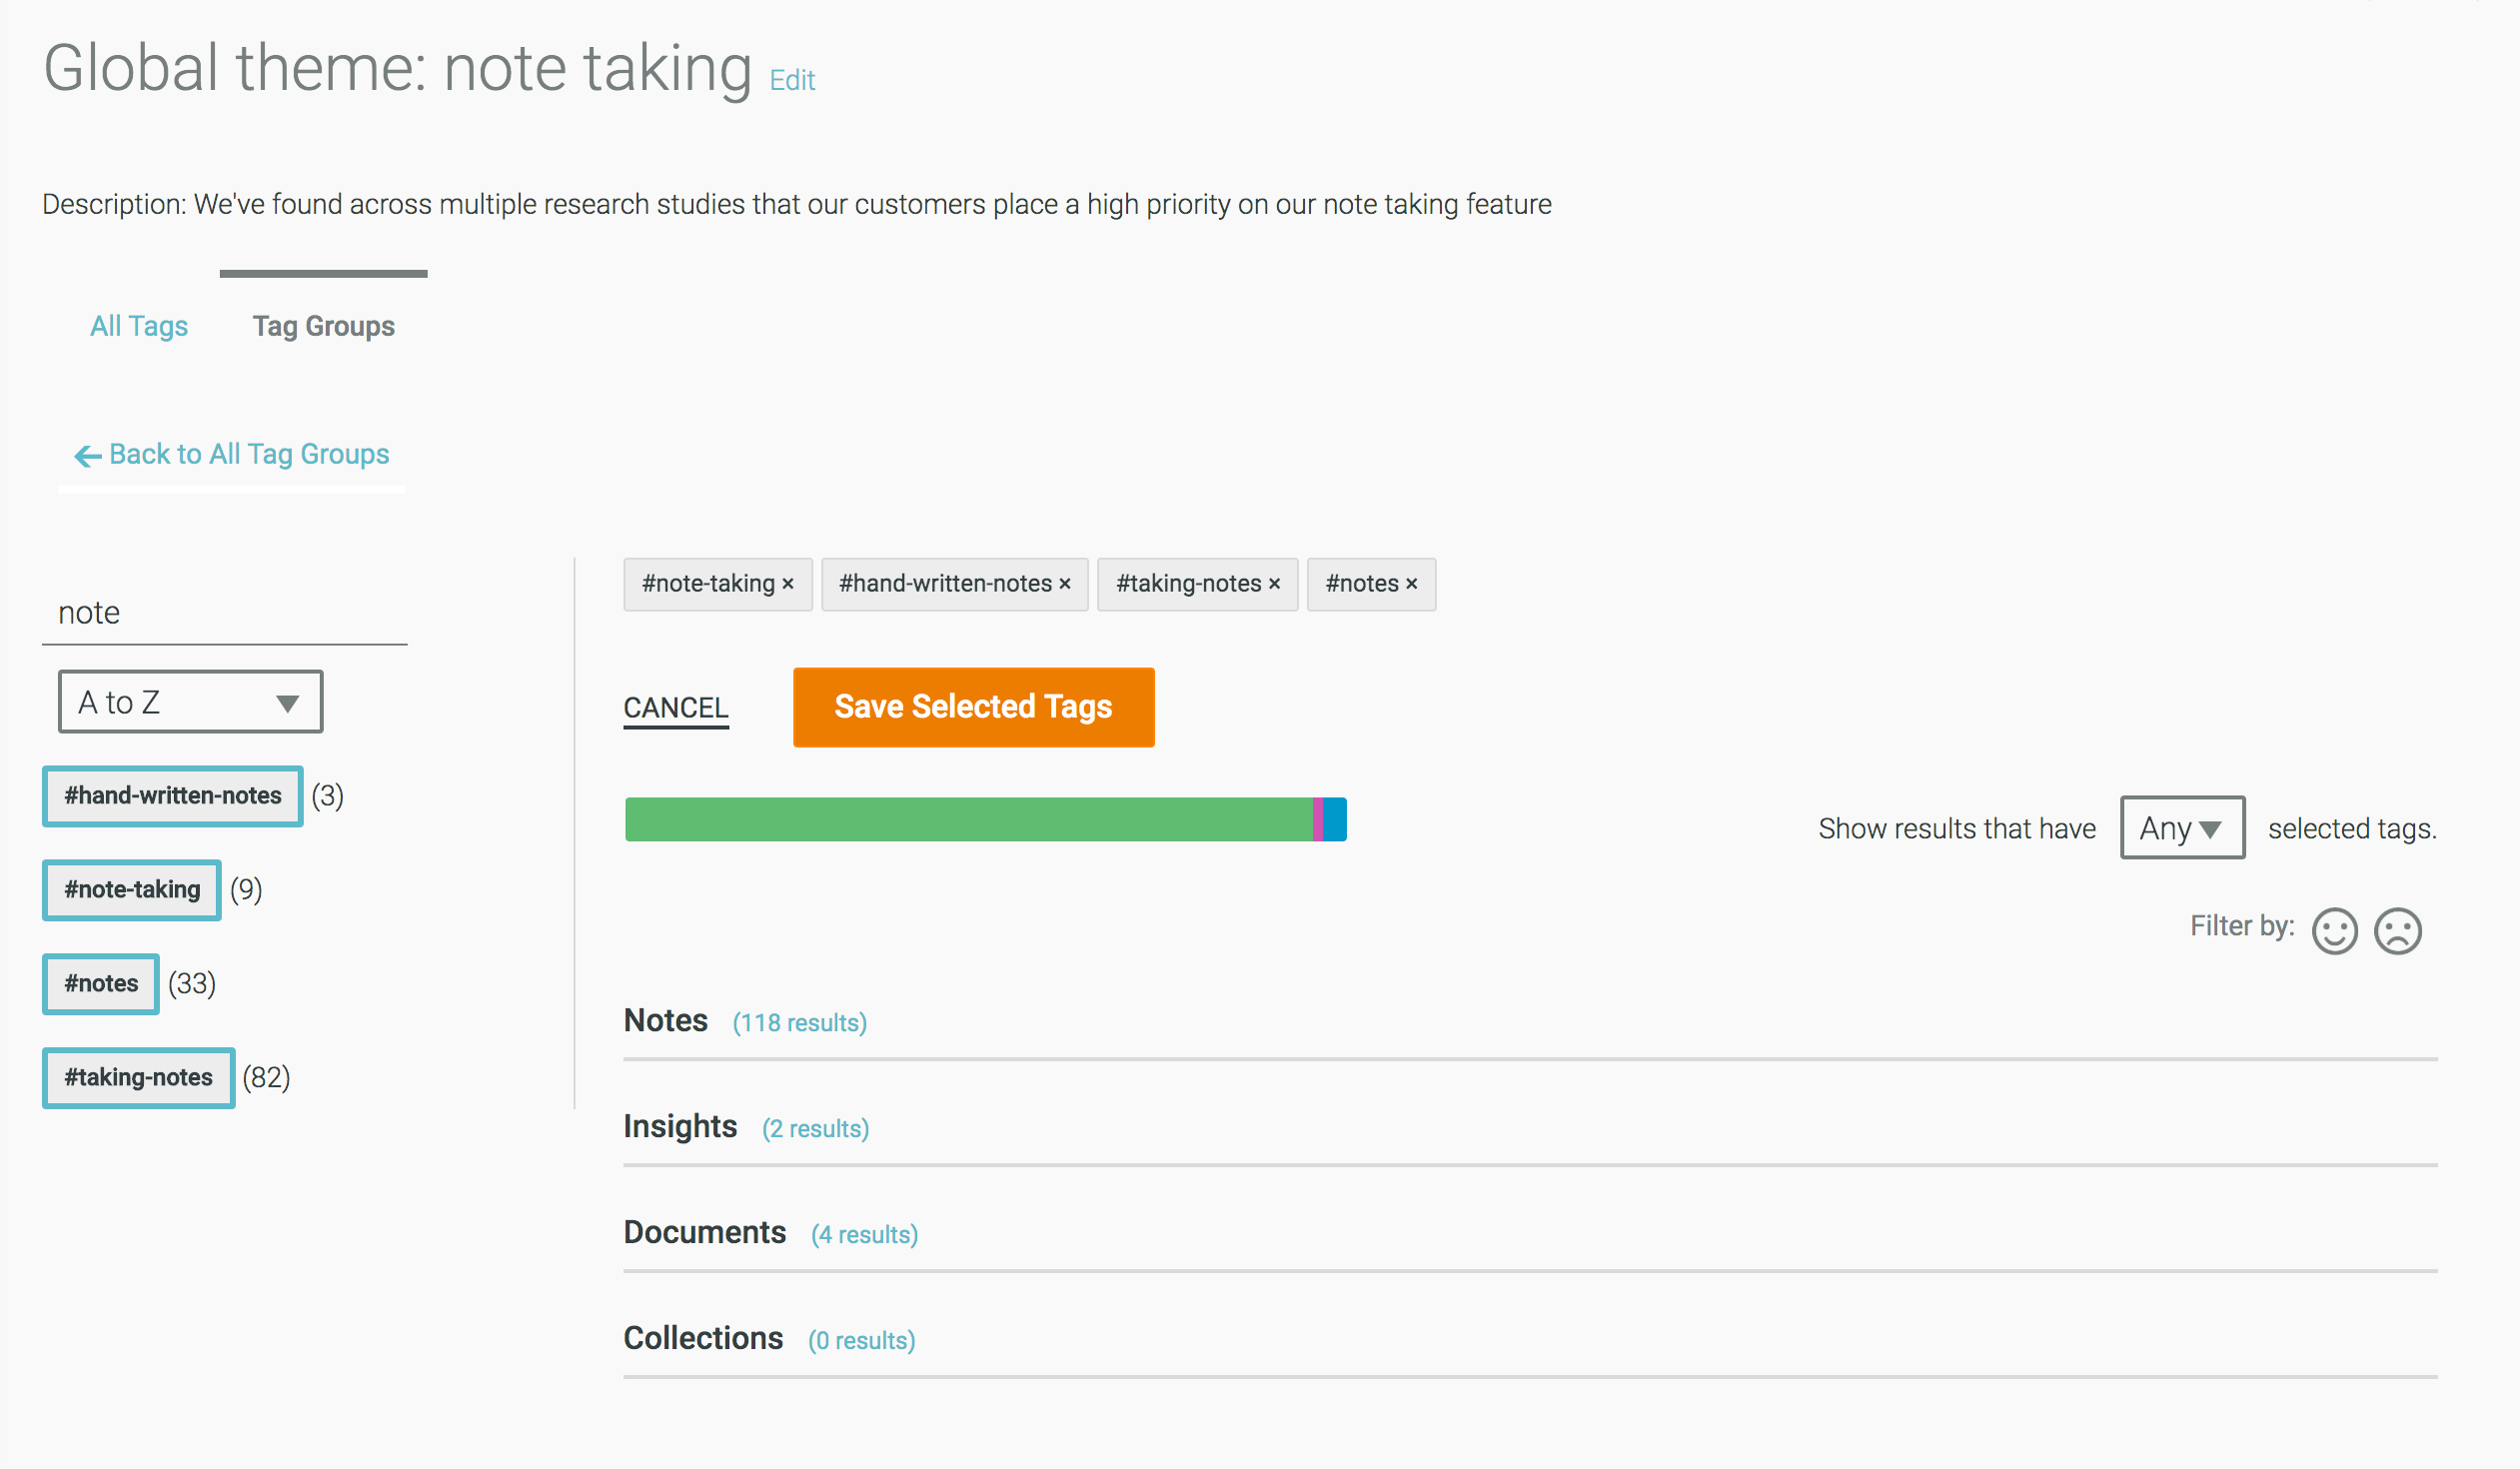Click the green segment of the tag bar
This screenshot has height=1469, width=2520.
[x=967, y=819]
